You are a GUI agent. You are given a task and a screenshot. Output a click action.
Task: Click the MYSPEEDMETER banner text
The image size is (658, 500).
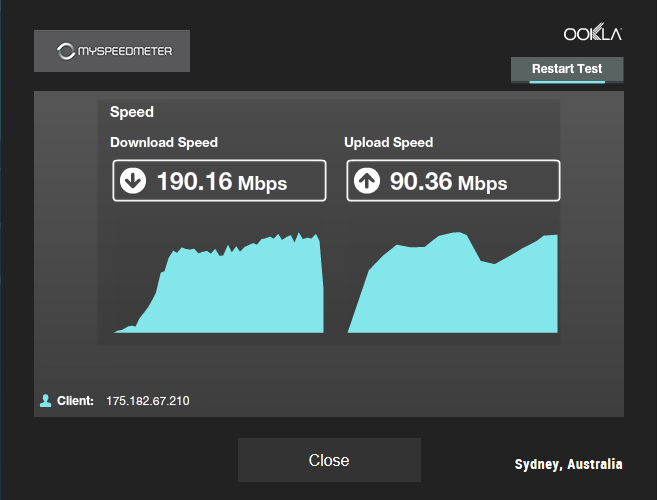click(x=125, y=51)
